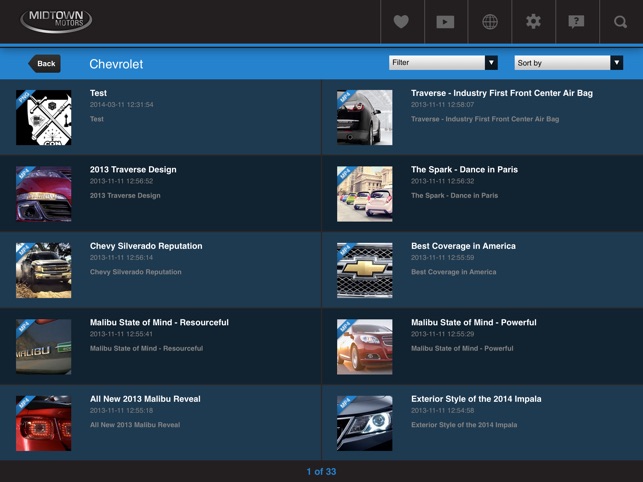Open the Filter dropdown
This screenshot has width=643, height=482.
443,63
